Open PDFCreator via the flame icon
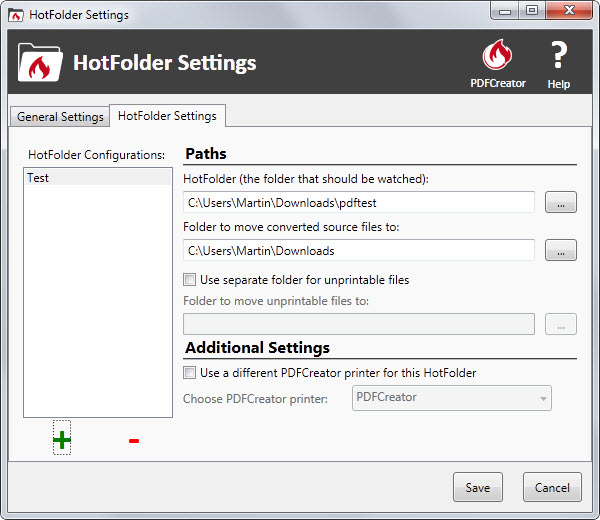This screenshot has height=520, width=600. (497, 55)
